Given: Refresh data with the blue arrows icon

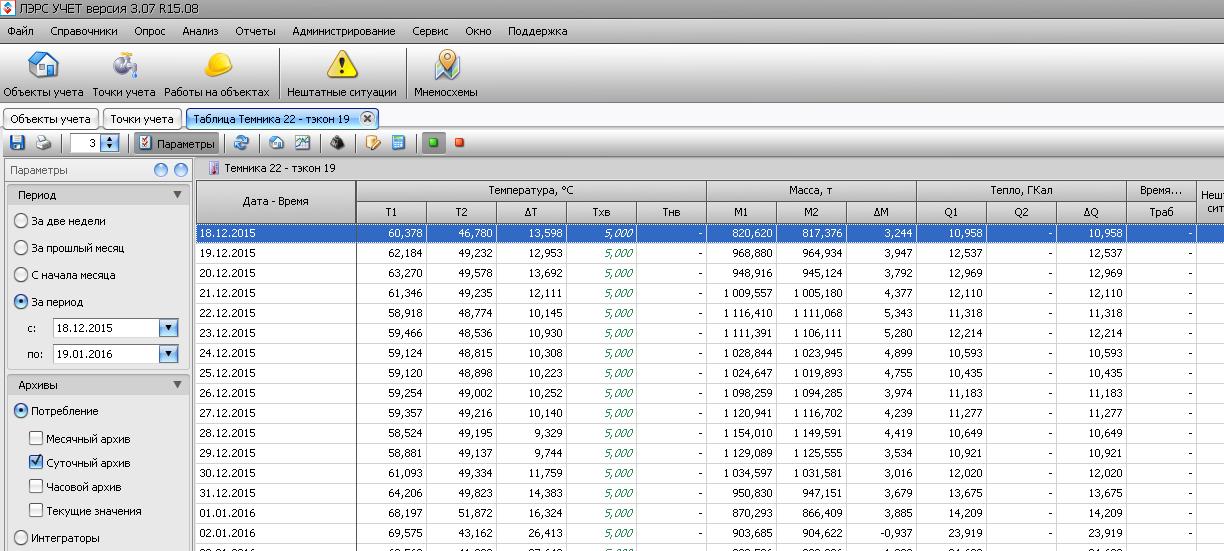Looking at the screenshot, I should [241, 143].
